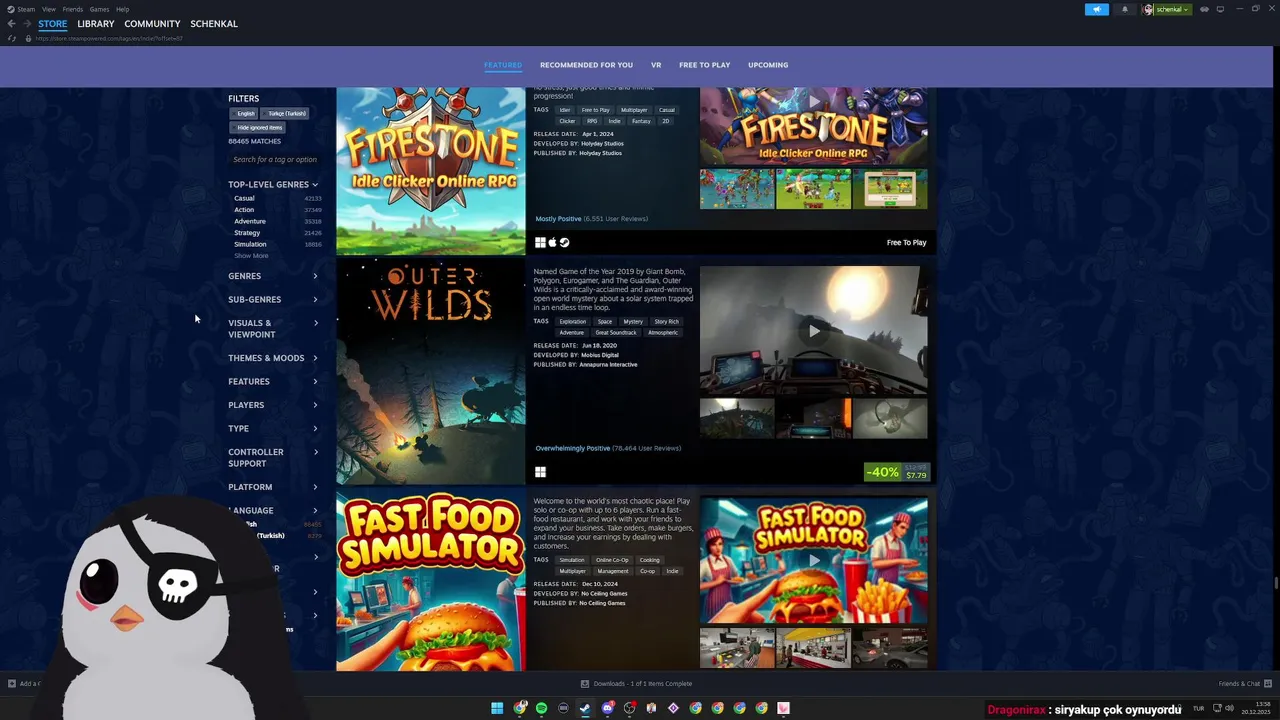Select the Upcoming tab

click(768, 65)
